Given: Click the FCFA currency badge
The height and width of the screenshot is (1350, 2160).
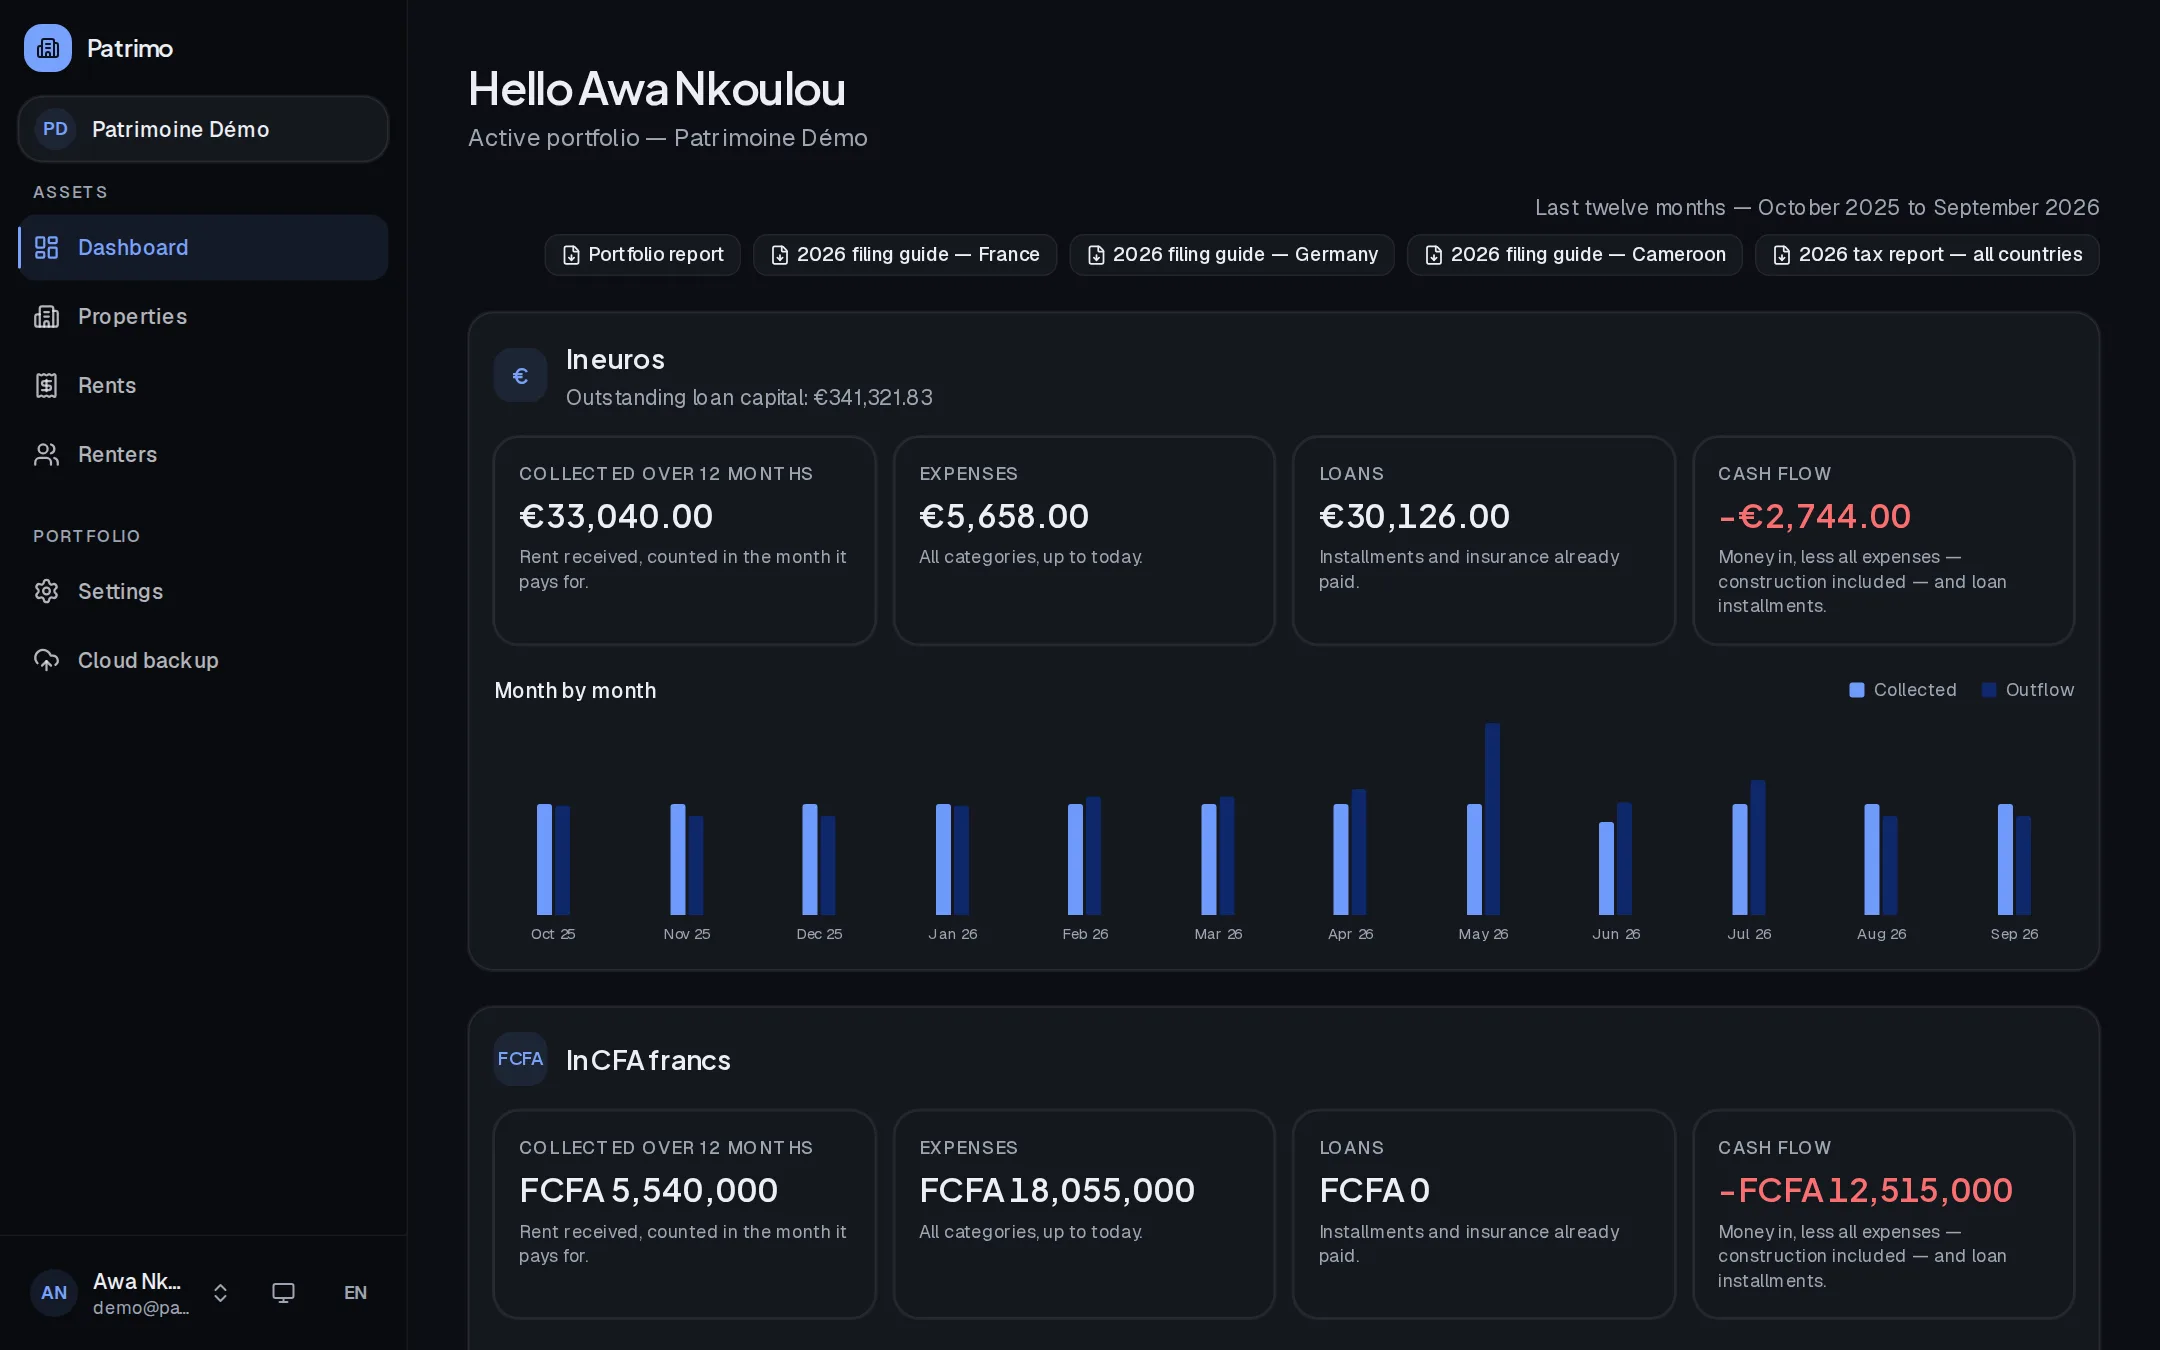Looking at the screenshot, I should (520, 1059).
